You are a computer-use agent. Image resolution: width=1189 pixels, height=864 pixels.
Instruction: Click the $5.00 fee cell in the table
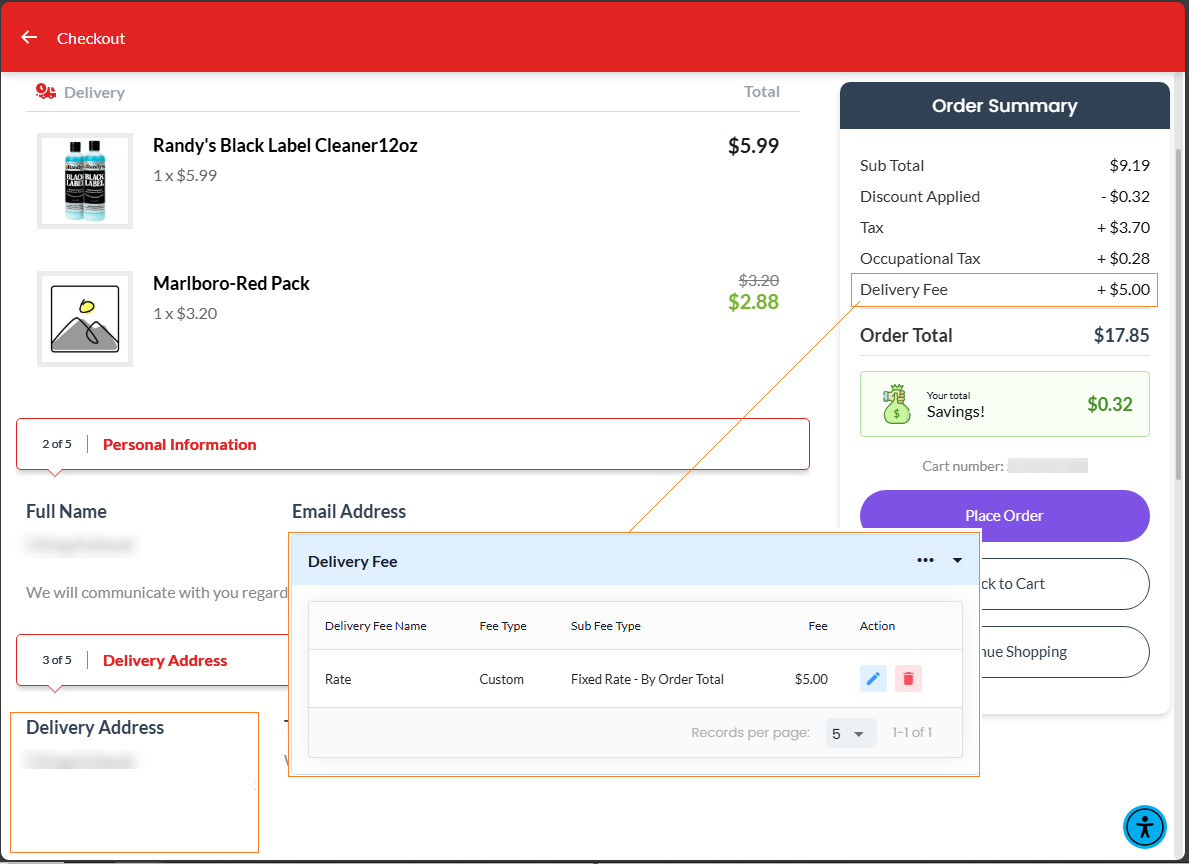[x=811, y=679]
